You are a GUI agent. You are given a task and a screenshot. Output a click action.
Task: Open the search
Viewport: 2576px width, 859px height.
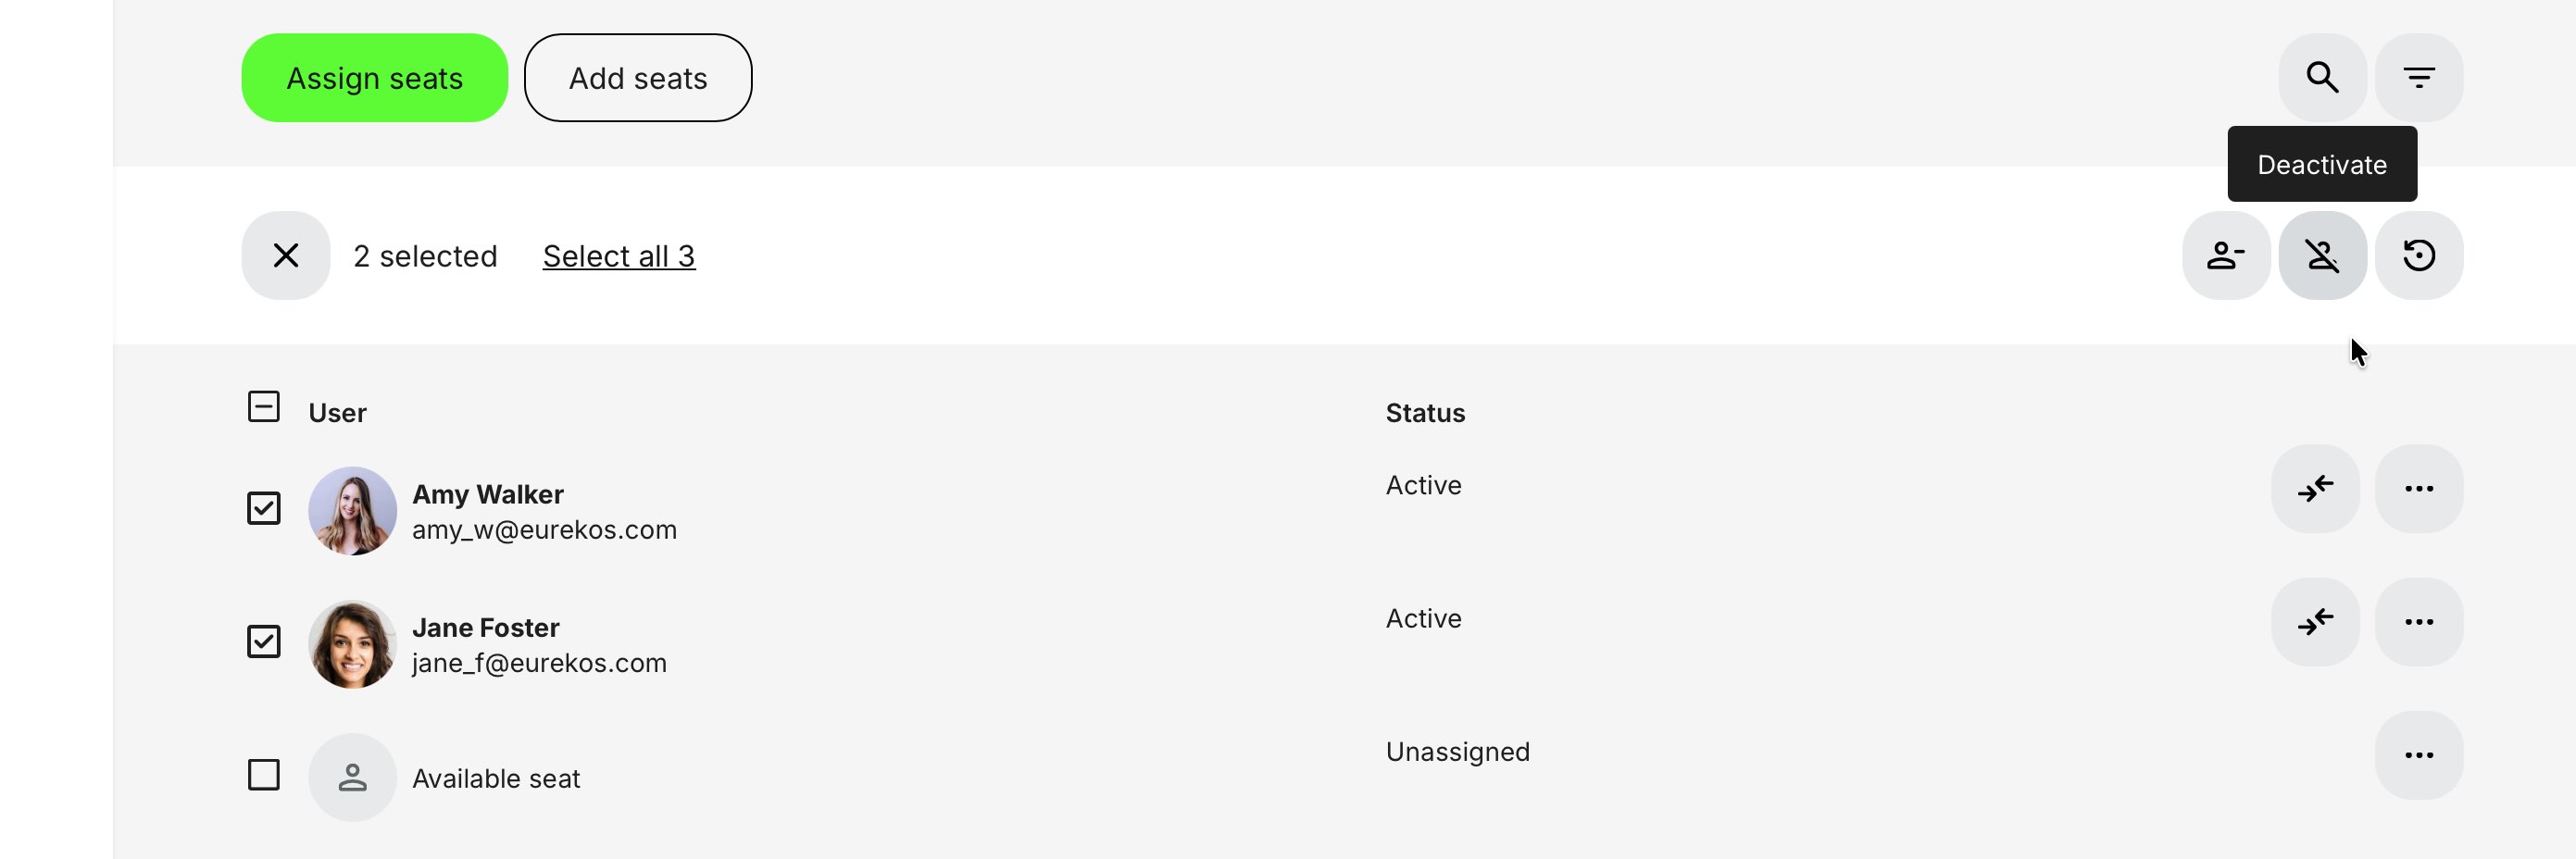(2322, 77)
